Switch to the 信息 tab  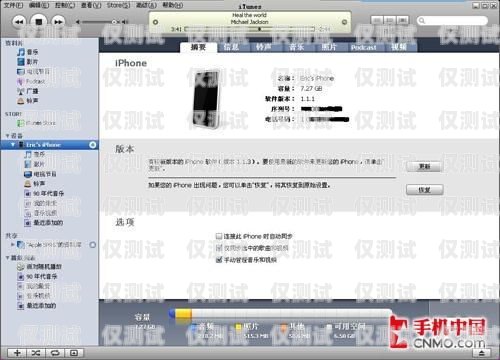231,47
